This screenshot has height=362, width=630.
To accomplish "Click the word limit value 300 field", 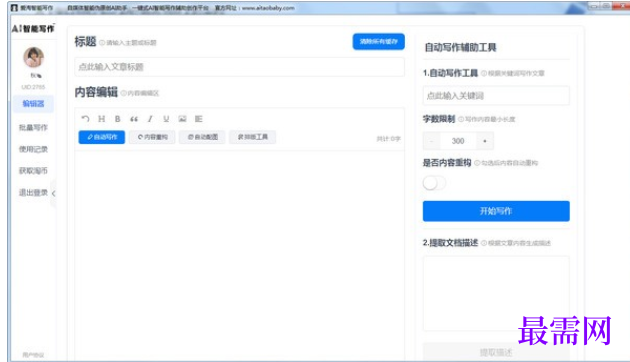I will (458, 141).
